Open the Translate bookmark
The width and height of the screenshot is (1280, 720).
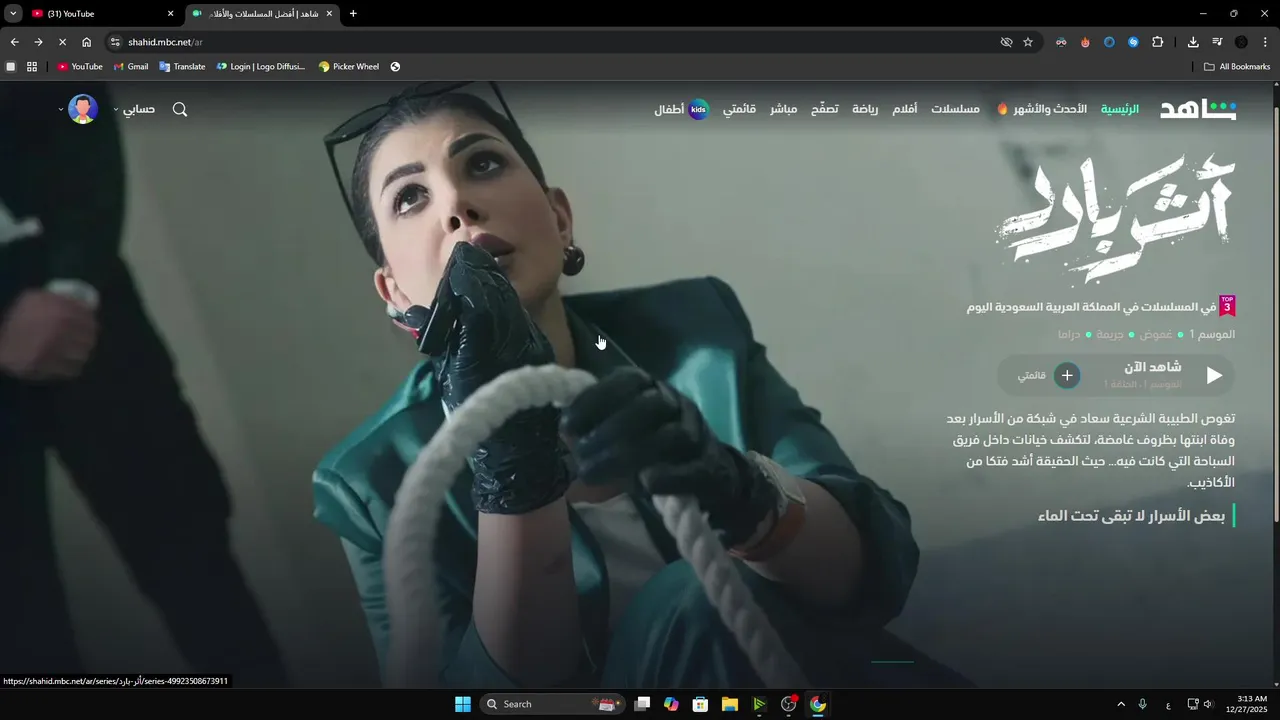(x=182, y=67)
